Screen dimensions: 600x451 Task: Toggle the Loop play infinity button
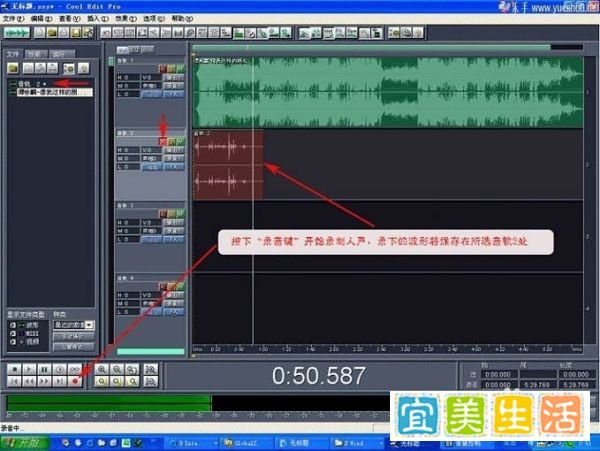(75, 370)
